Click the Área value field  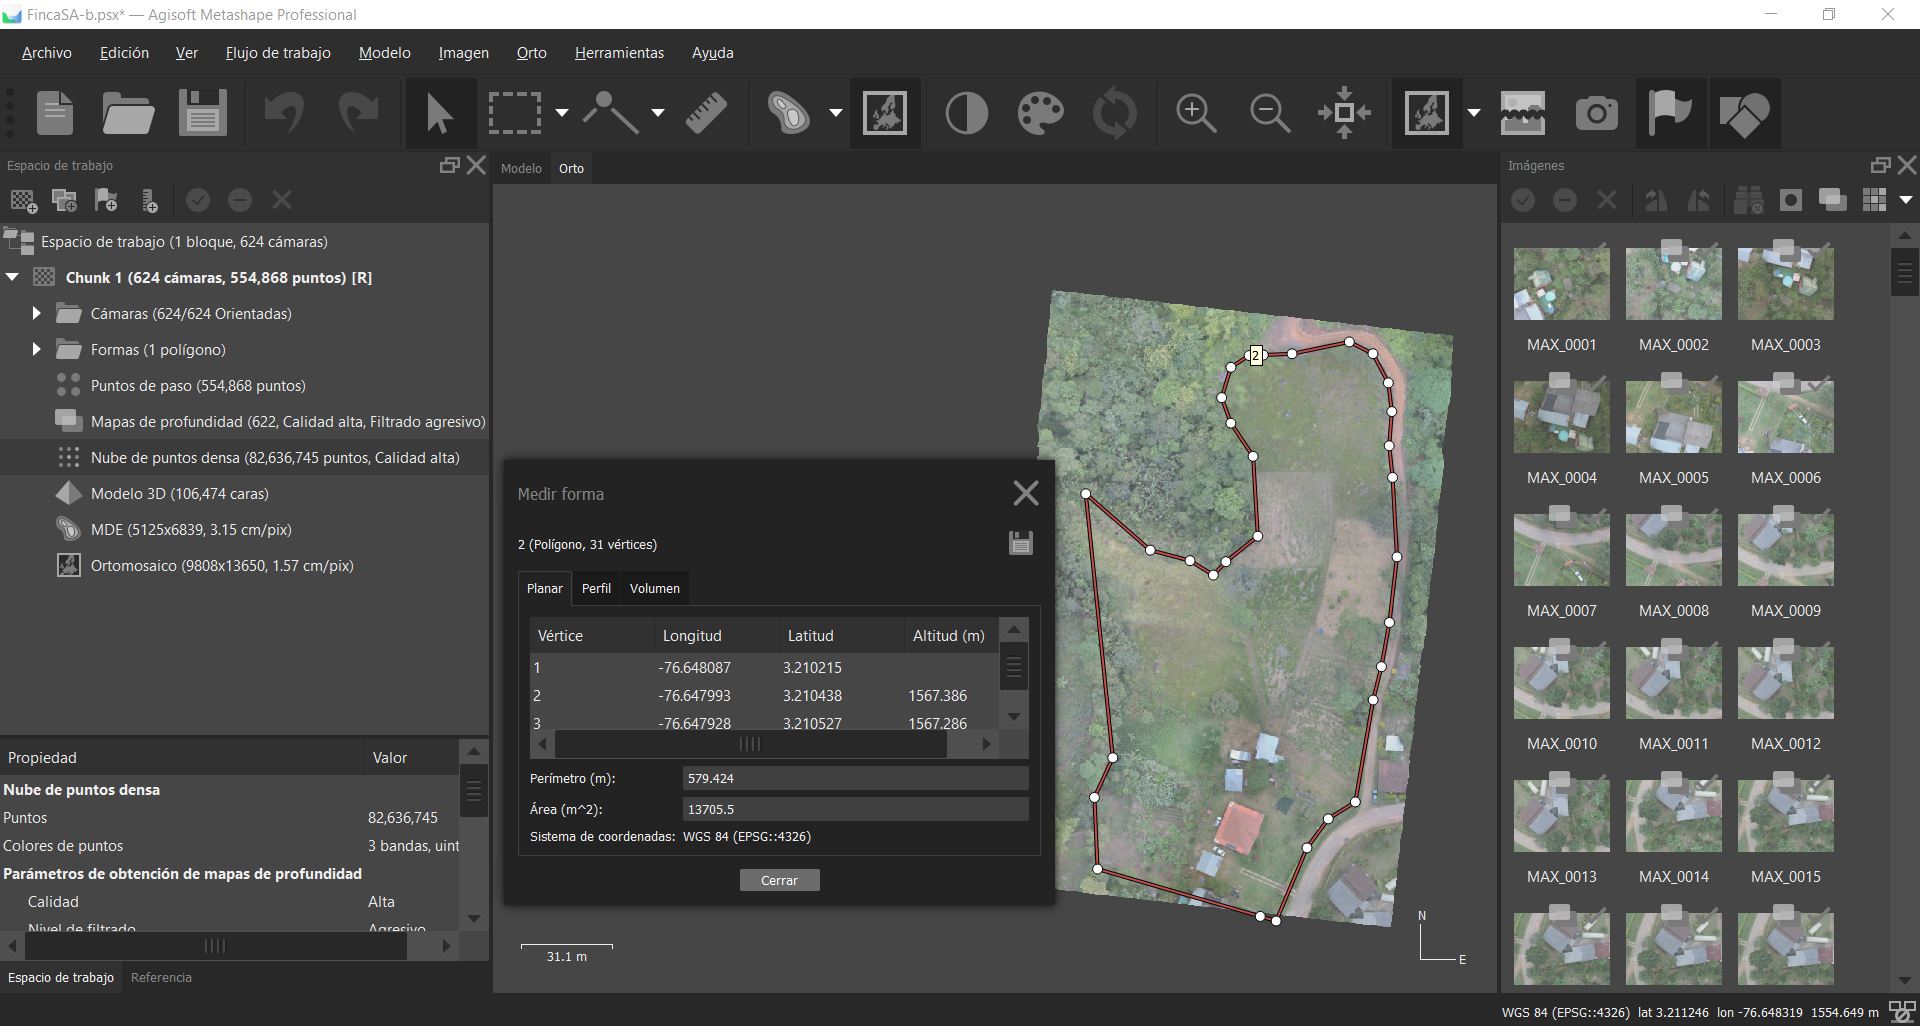coord(855,809)
